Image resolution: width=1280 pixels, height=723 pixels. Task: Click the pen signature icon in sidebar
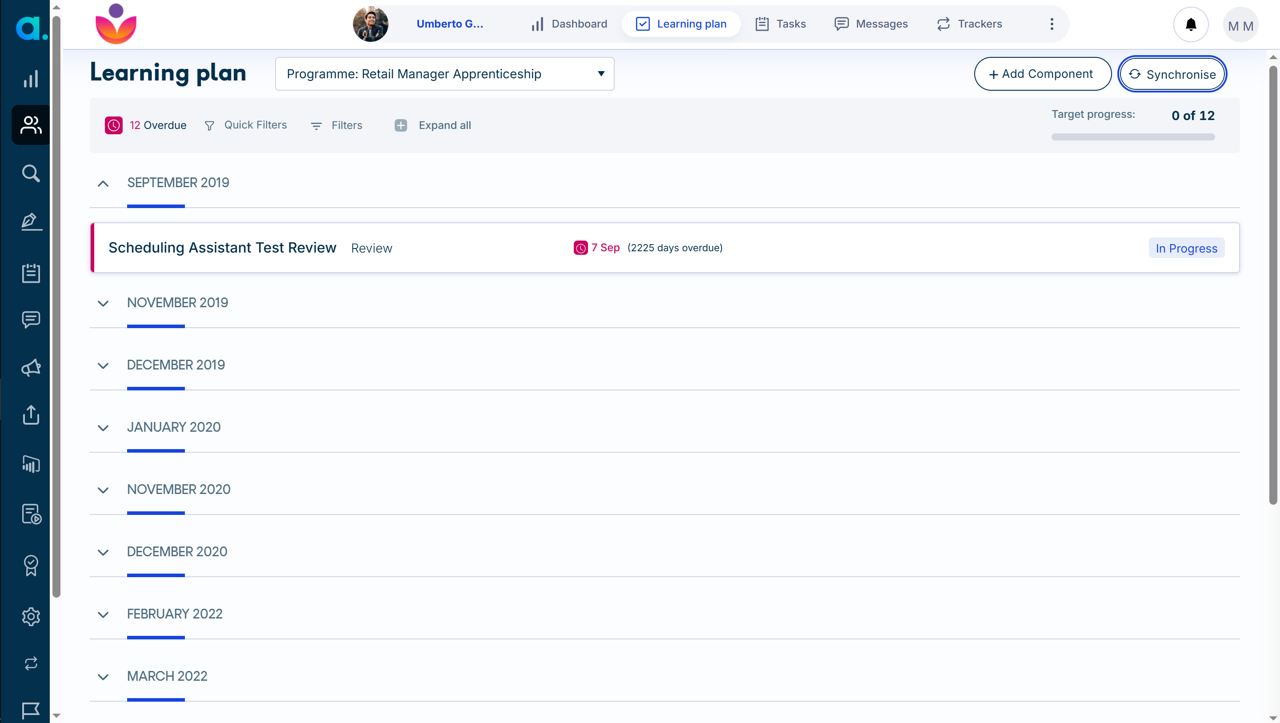[x=31, y=221]
